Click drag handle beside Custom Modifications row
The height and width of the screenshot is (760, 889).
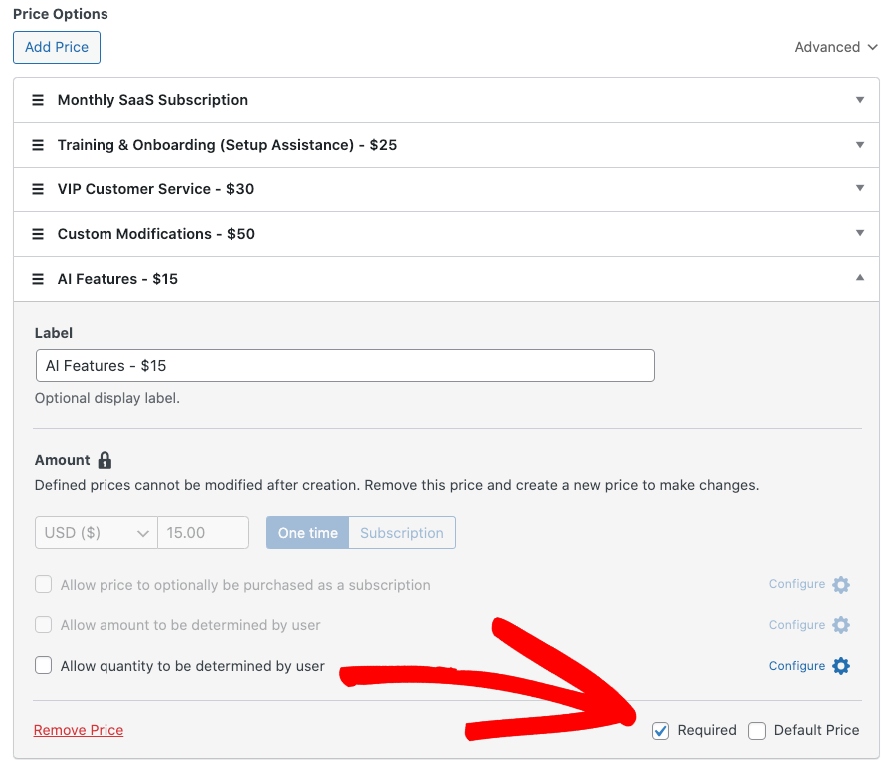38,234
